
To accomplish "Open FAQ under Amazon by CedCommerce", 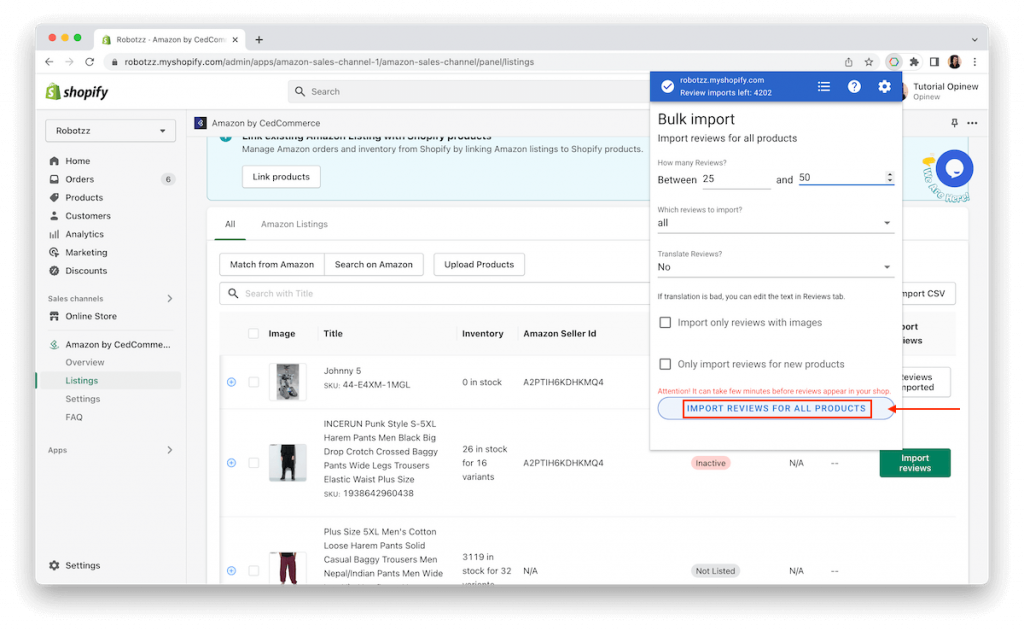I will (74, 417).
